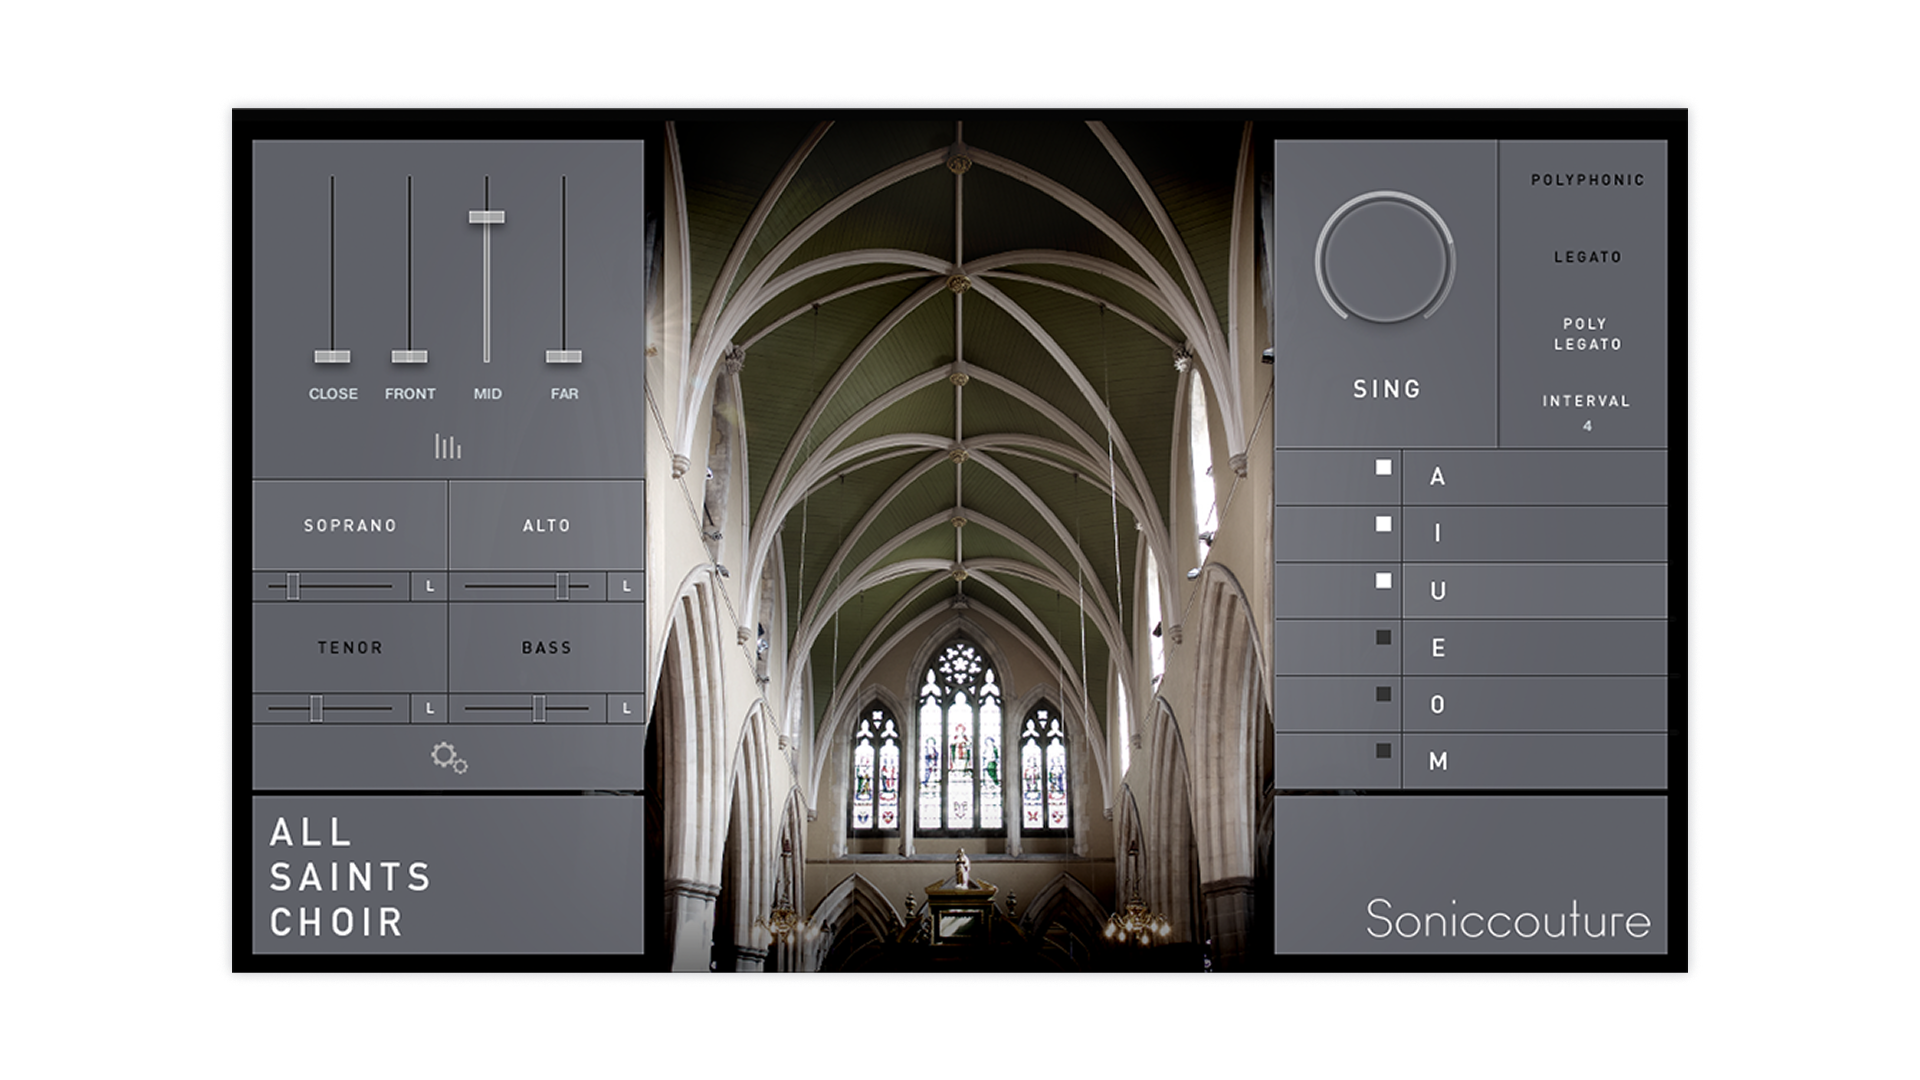
Task: Toggle the U vowel checkbox
Action: tap(1384, 581)
